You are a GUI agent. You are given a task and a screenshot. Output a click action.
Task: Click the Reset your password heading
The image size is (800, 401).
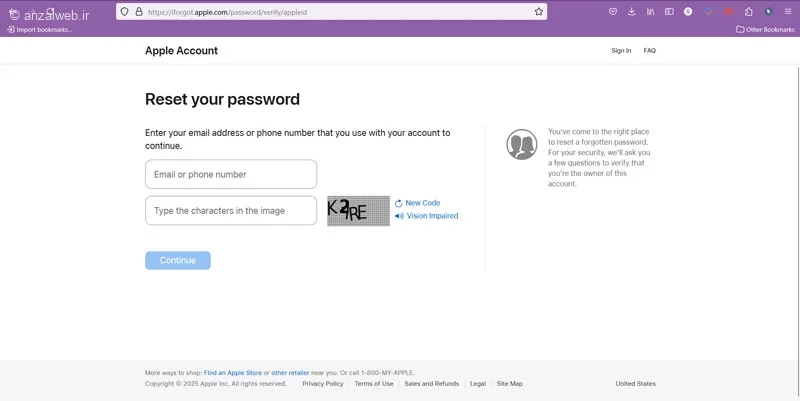(x=222, y=99)
